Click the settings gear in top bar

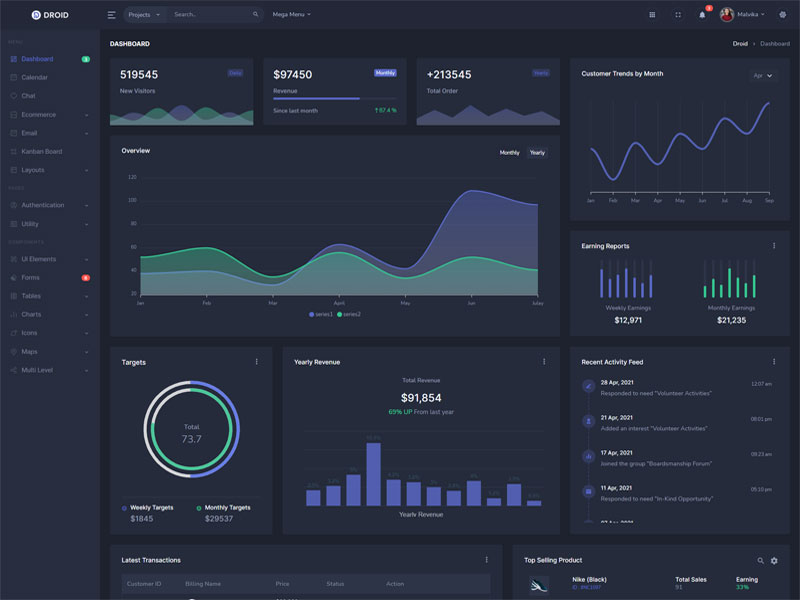pos(782,15)
